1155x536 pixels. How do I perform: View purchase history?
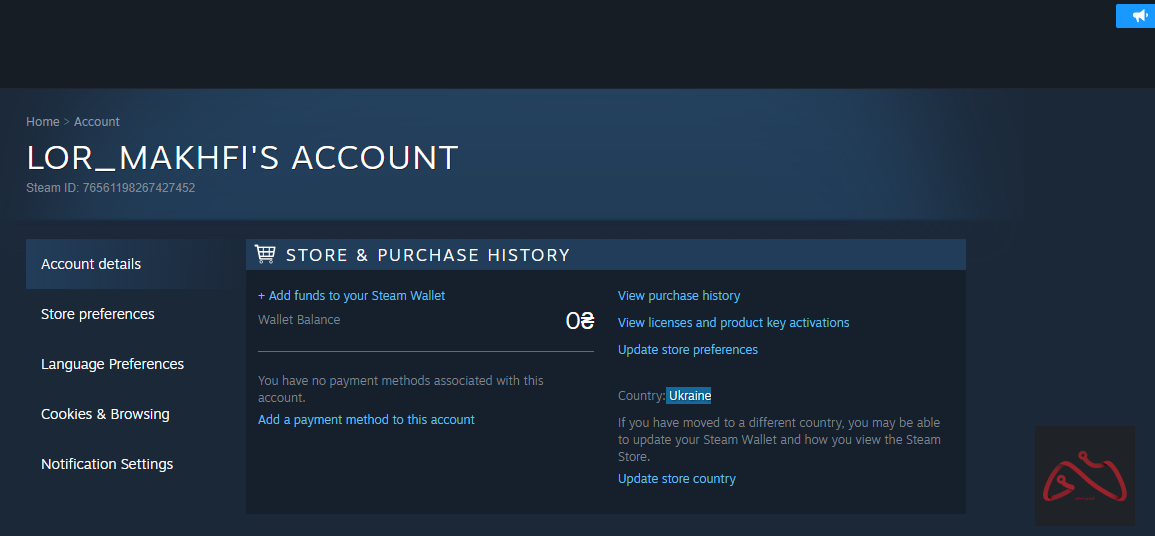click(x=679, y=296)
